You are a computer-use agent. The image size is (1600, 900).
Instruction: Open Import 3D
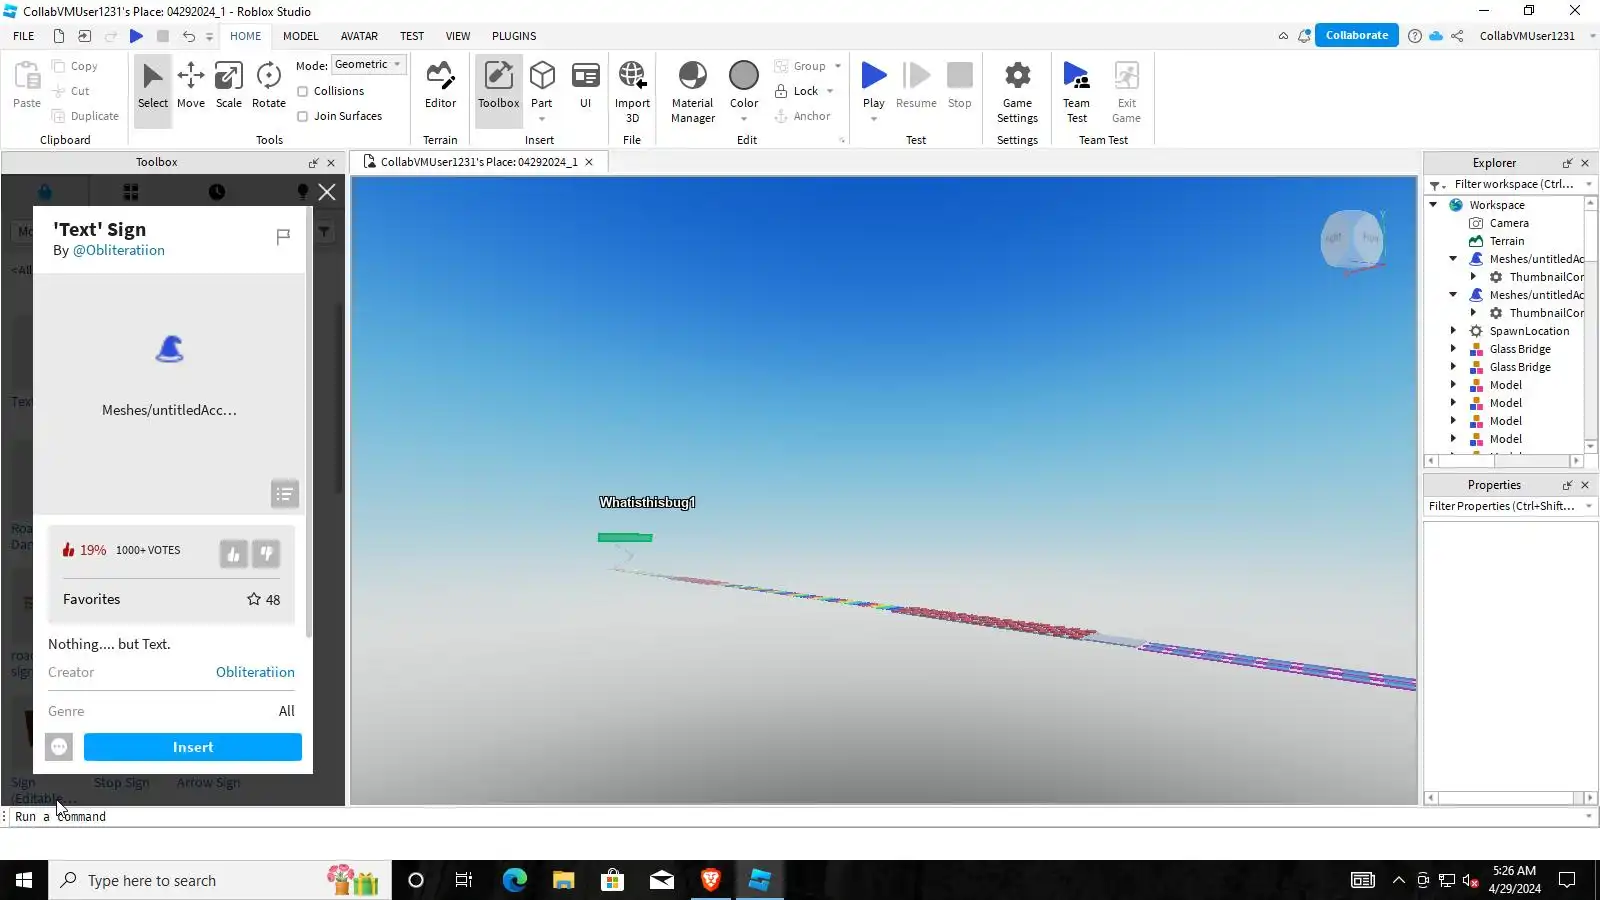[632, 91]
